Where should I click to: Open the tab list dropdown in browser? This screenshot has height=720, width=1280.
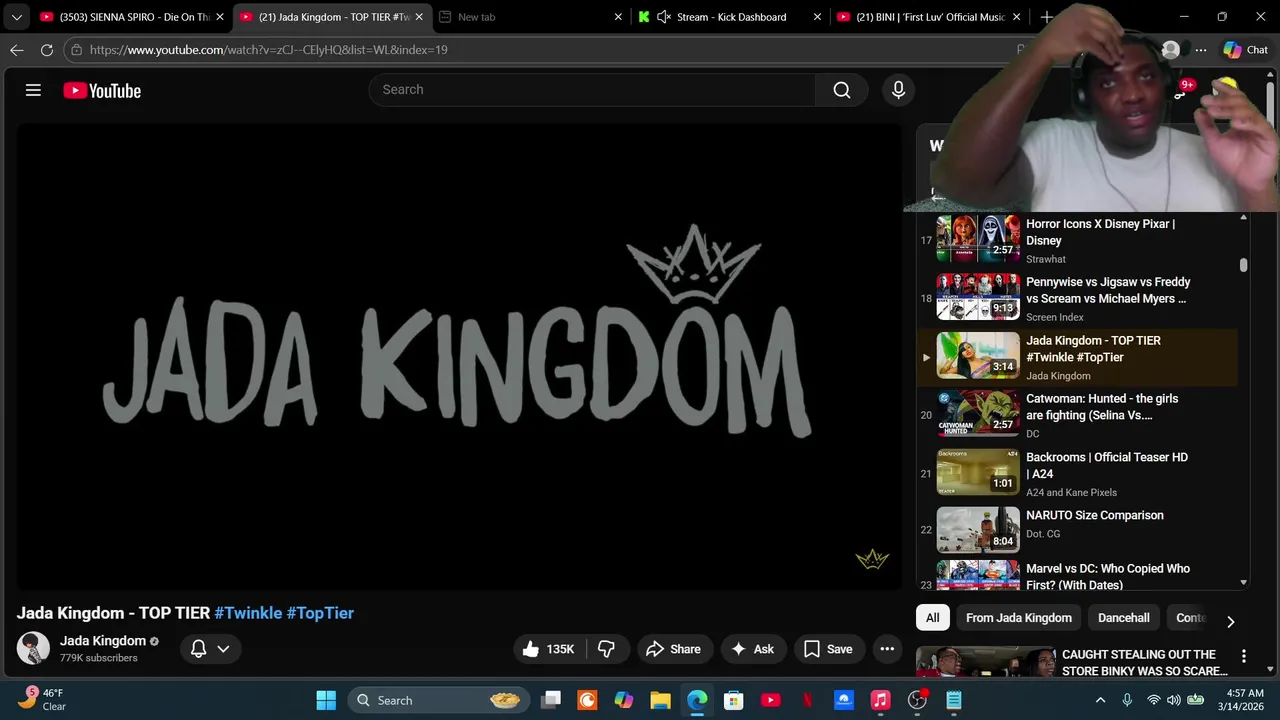(16, 17)
